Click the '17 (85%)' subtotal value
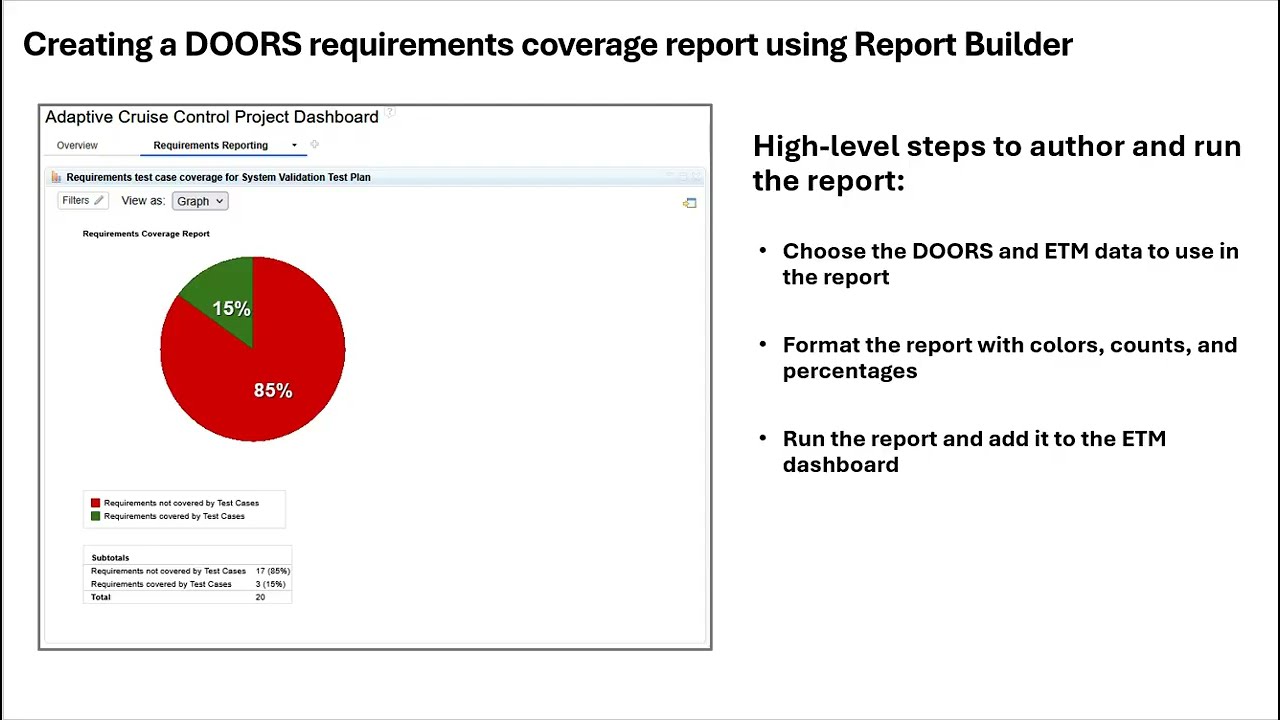The image size is (1280, 720). [x=272, y=571]
